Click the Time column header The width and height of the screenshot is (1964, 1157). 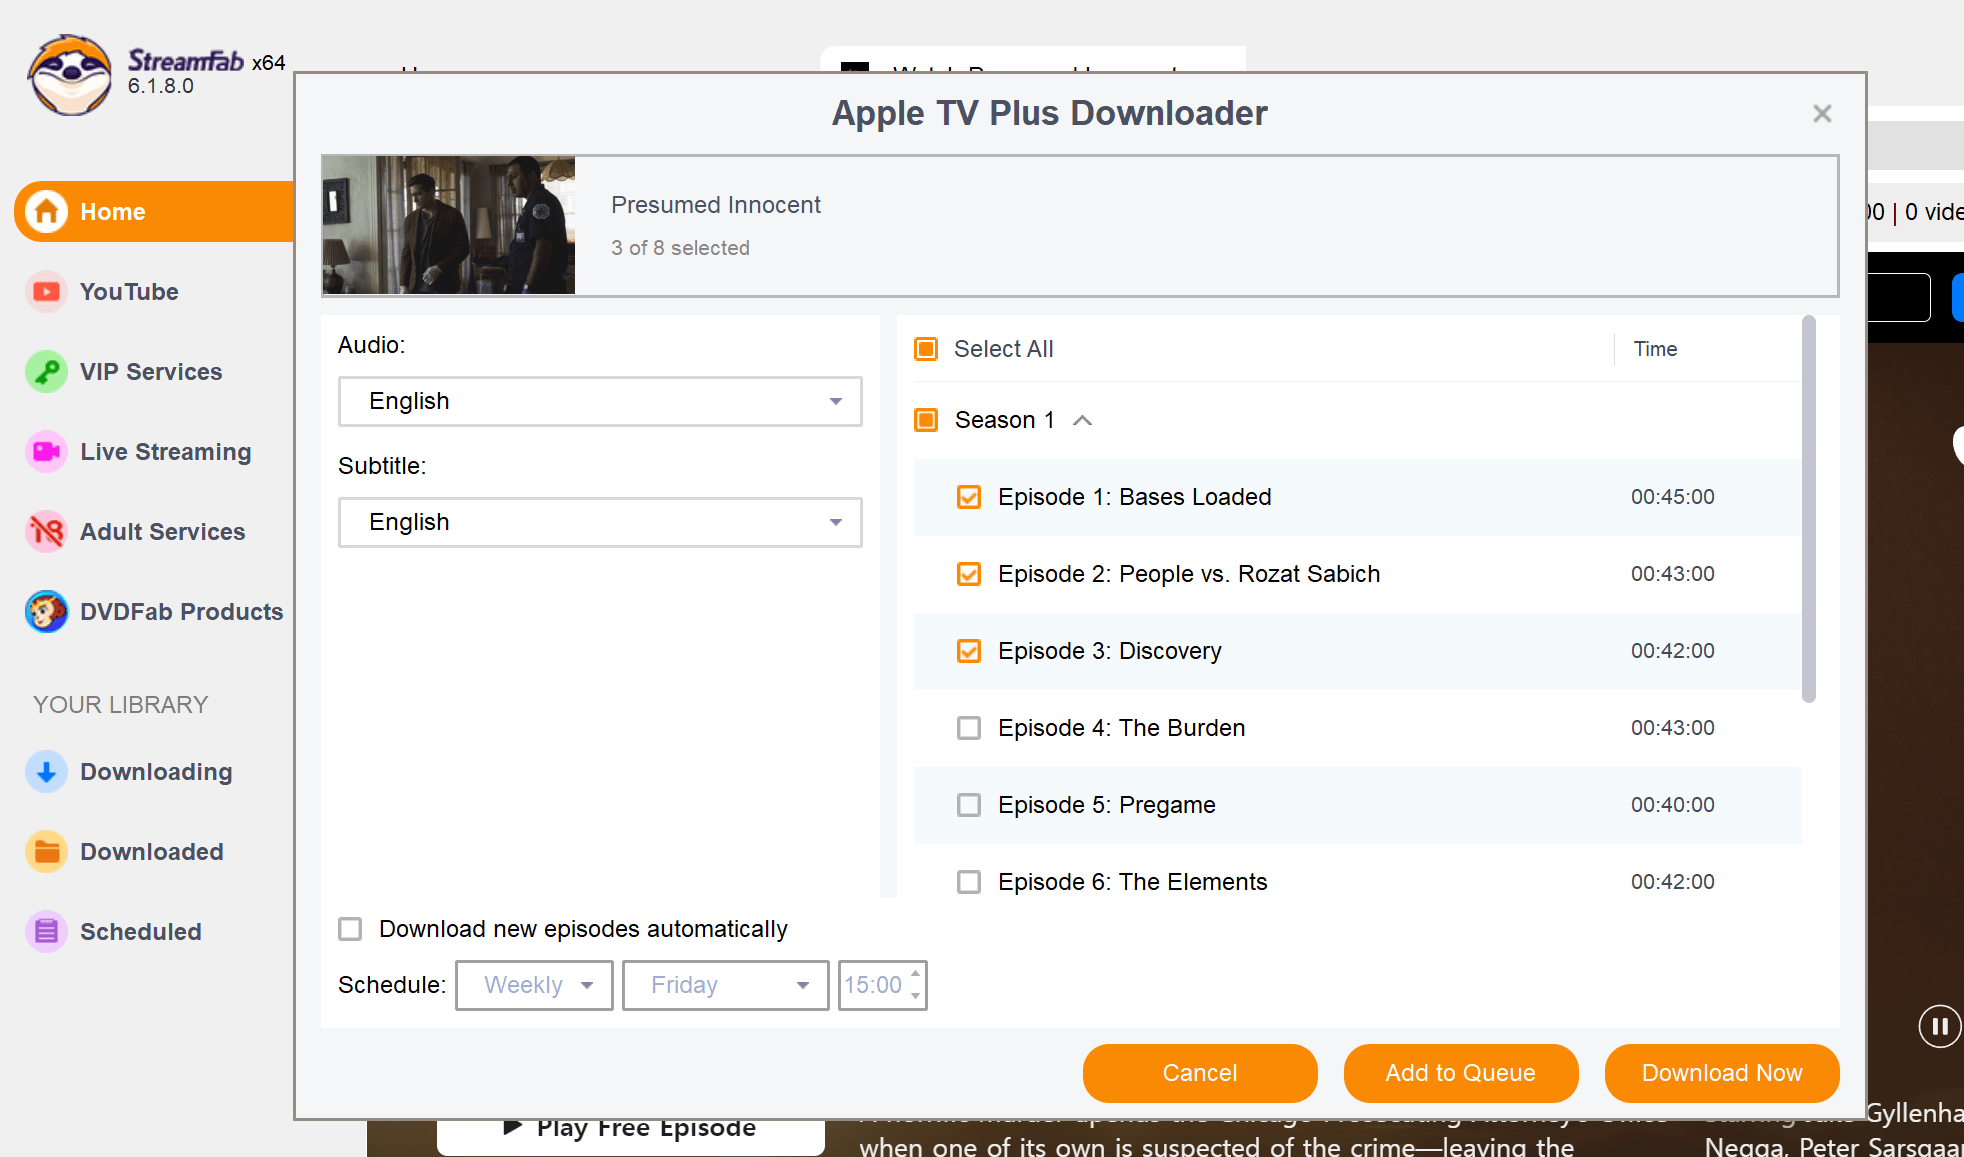click(x=1656, y=349)
